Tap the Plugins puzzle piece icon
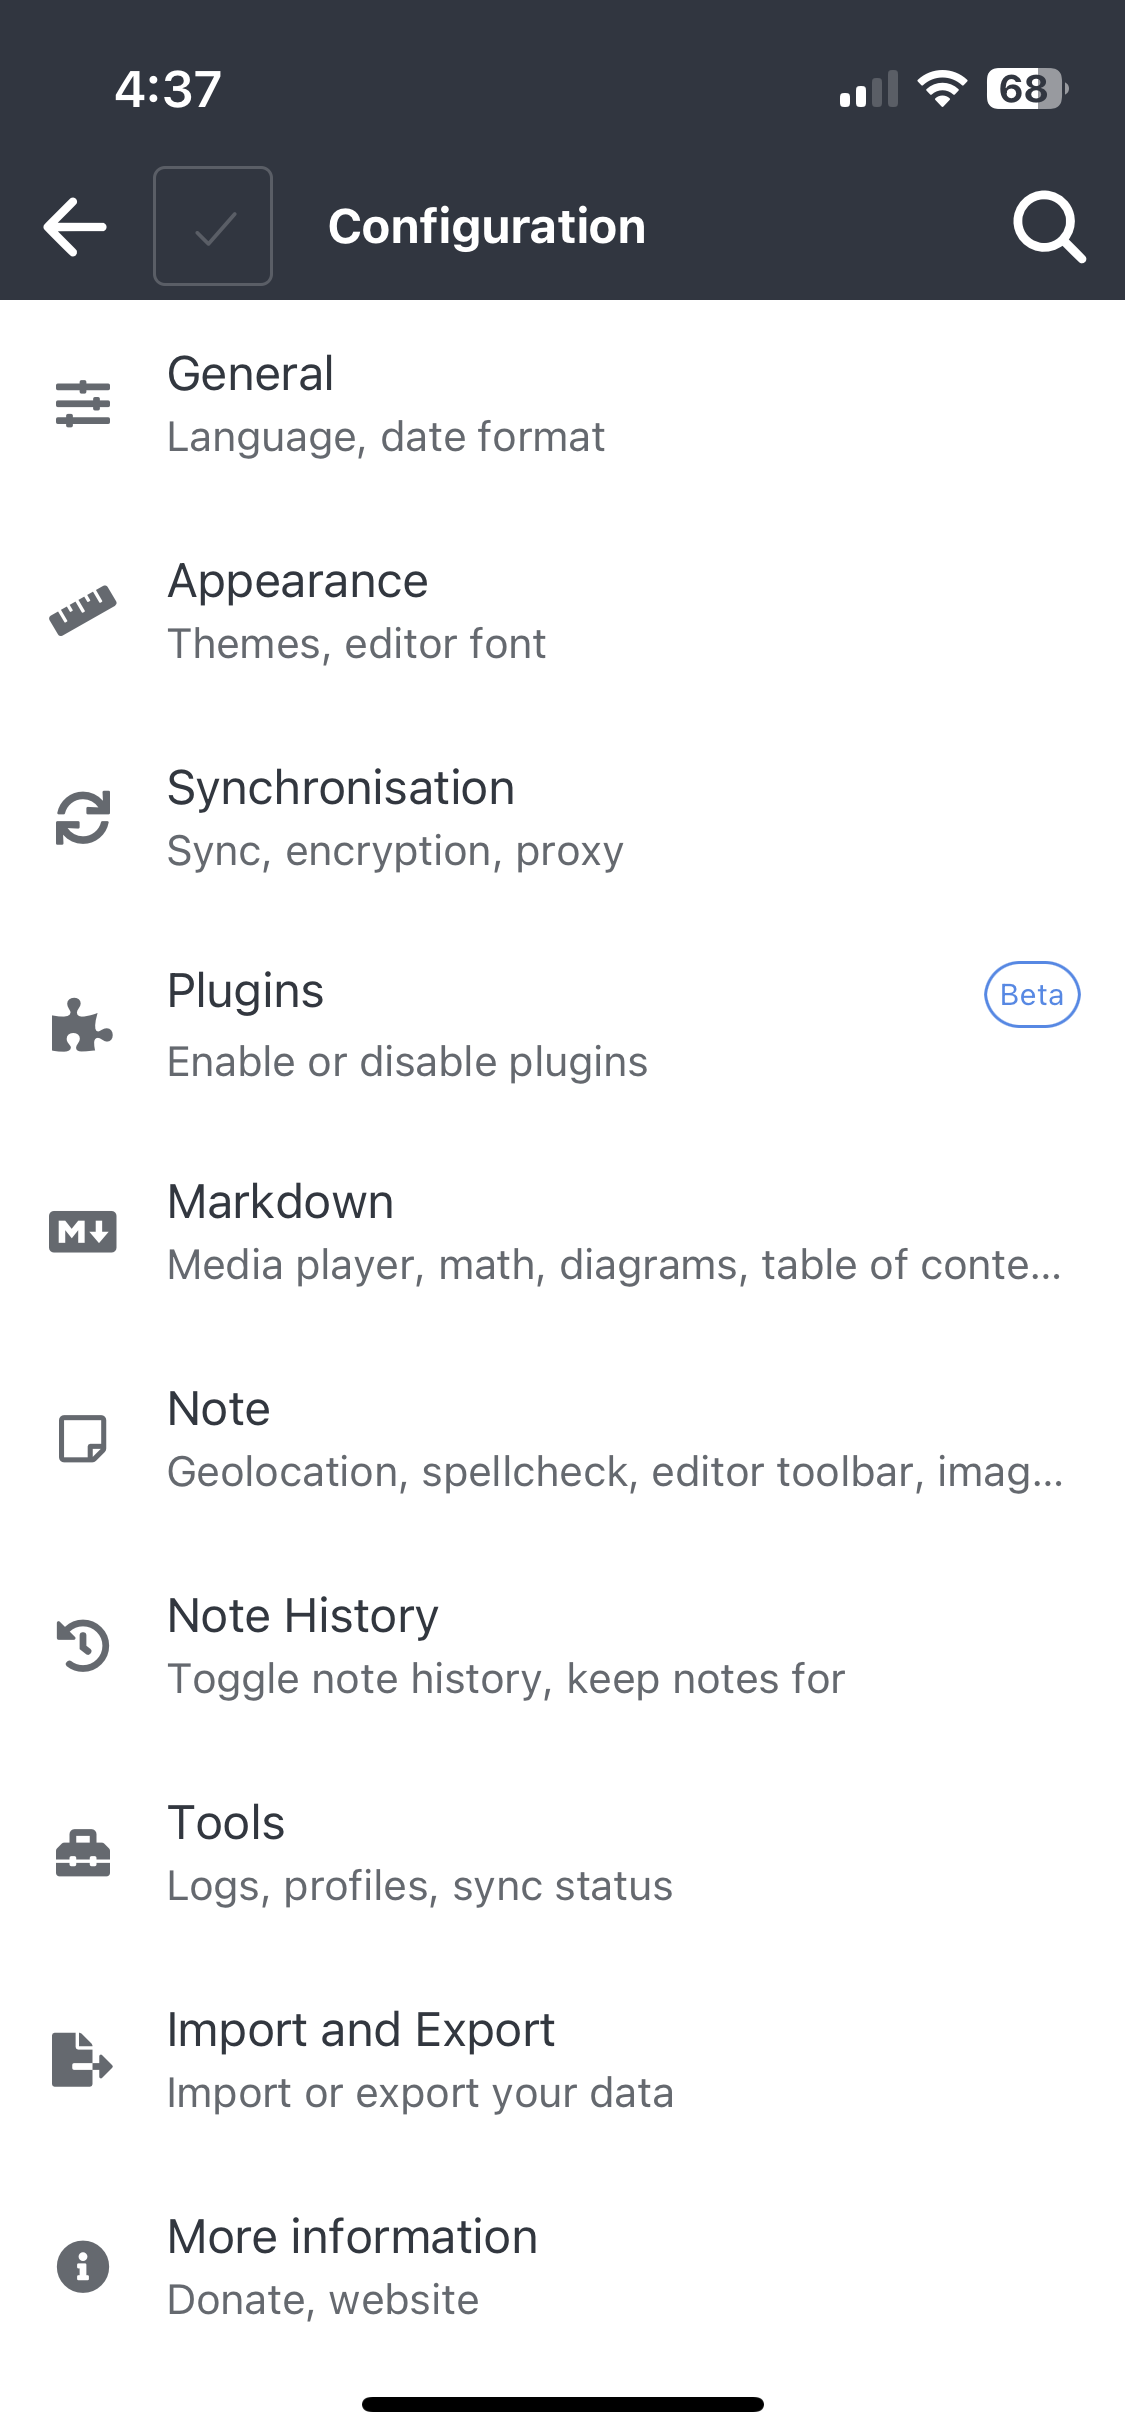This screenshot has height=2436, width=1125. 83,1025
